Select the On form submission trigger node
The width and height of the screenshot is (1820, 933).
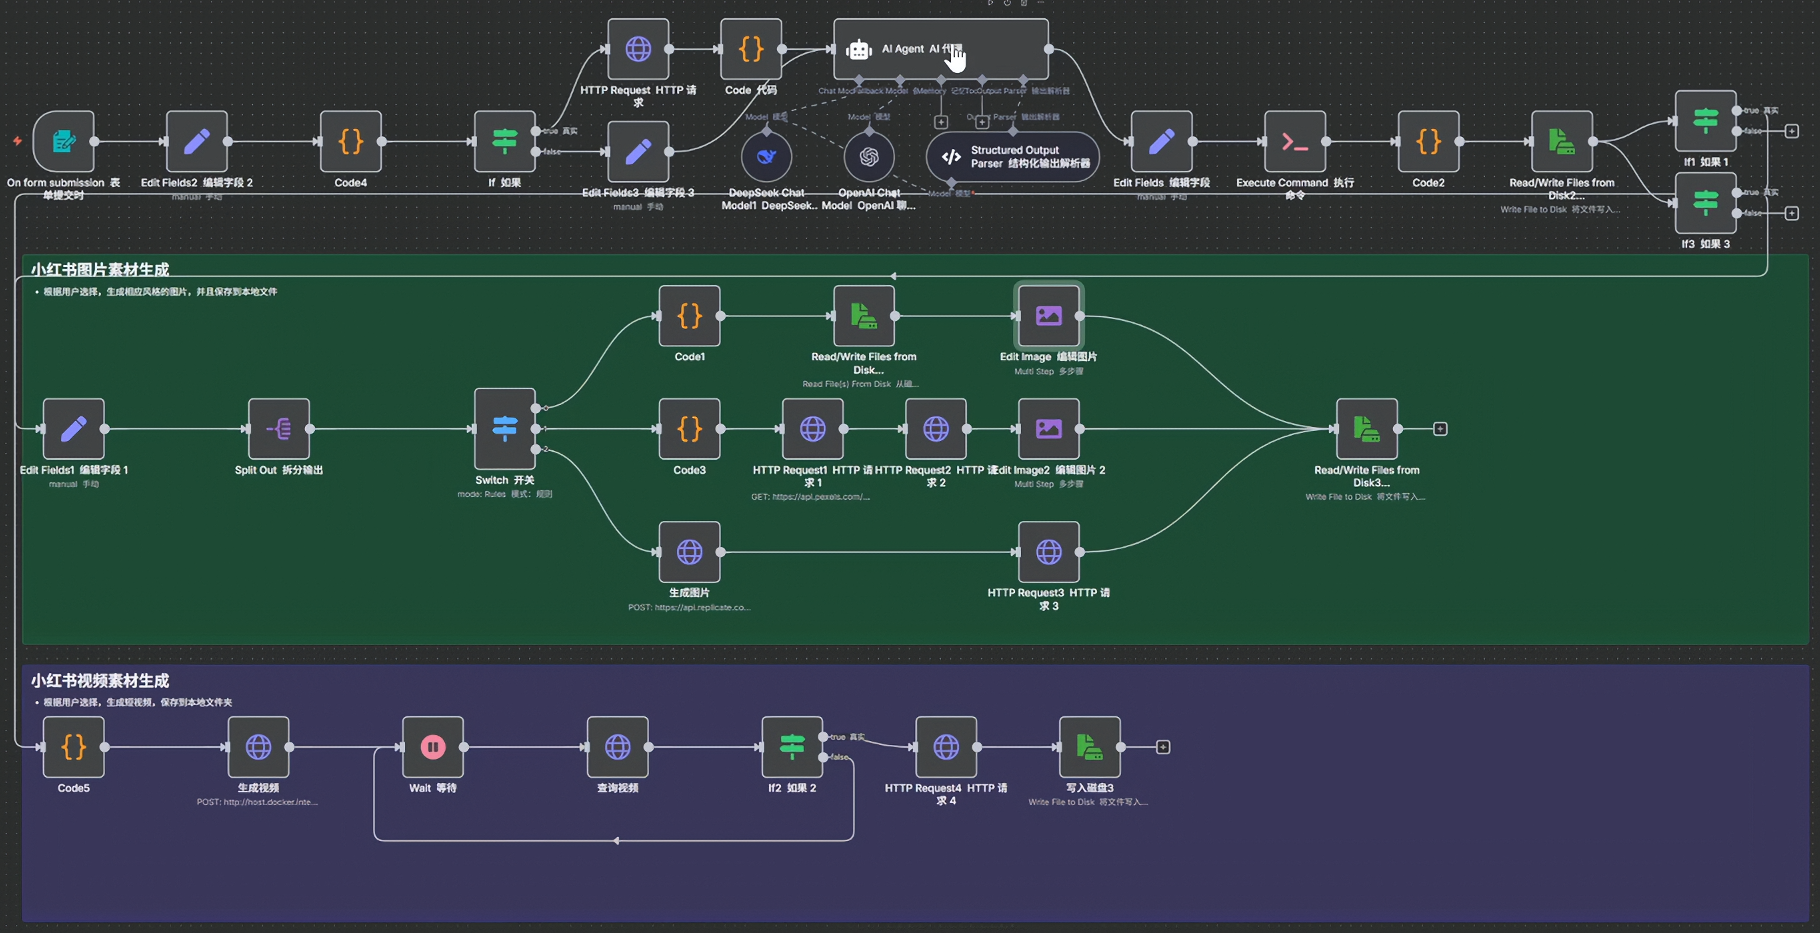(63, 141)
